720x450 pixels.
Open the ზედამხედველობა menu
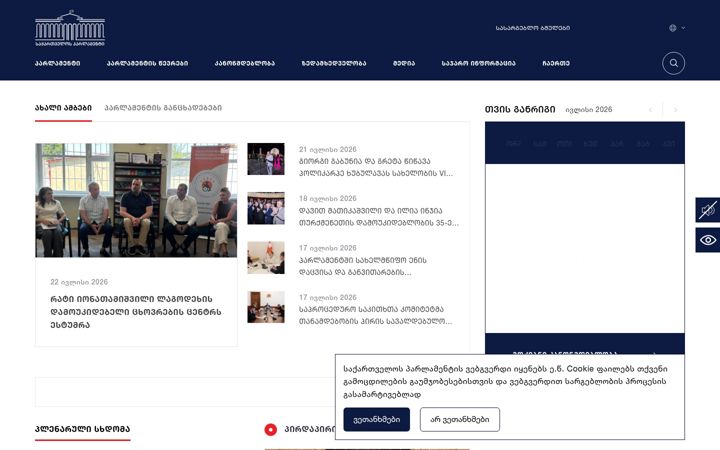(334, 63)
